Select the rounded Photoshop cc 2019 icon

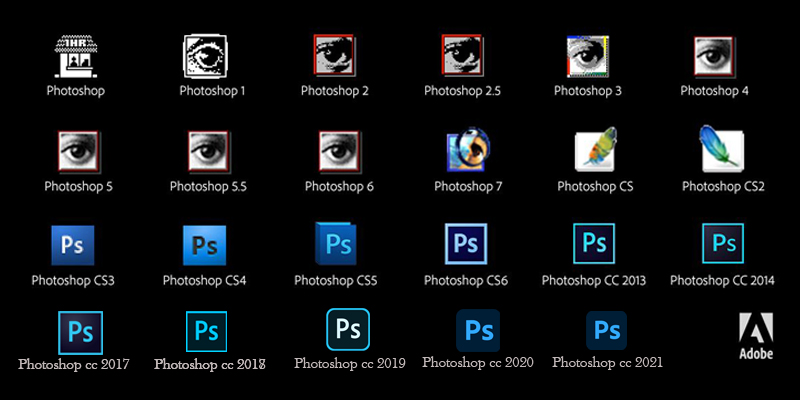(348, 330)
